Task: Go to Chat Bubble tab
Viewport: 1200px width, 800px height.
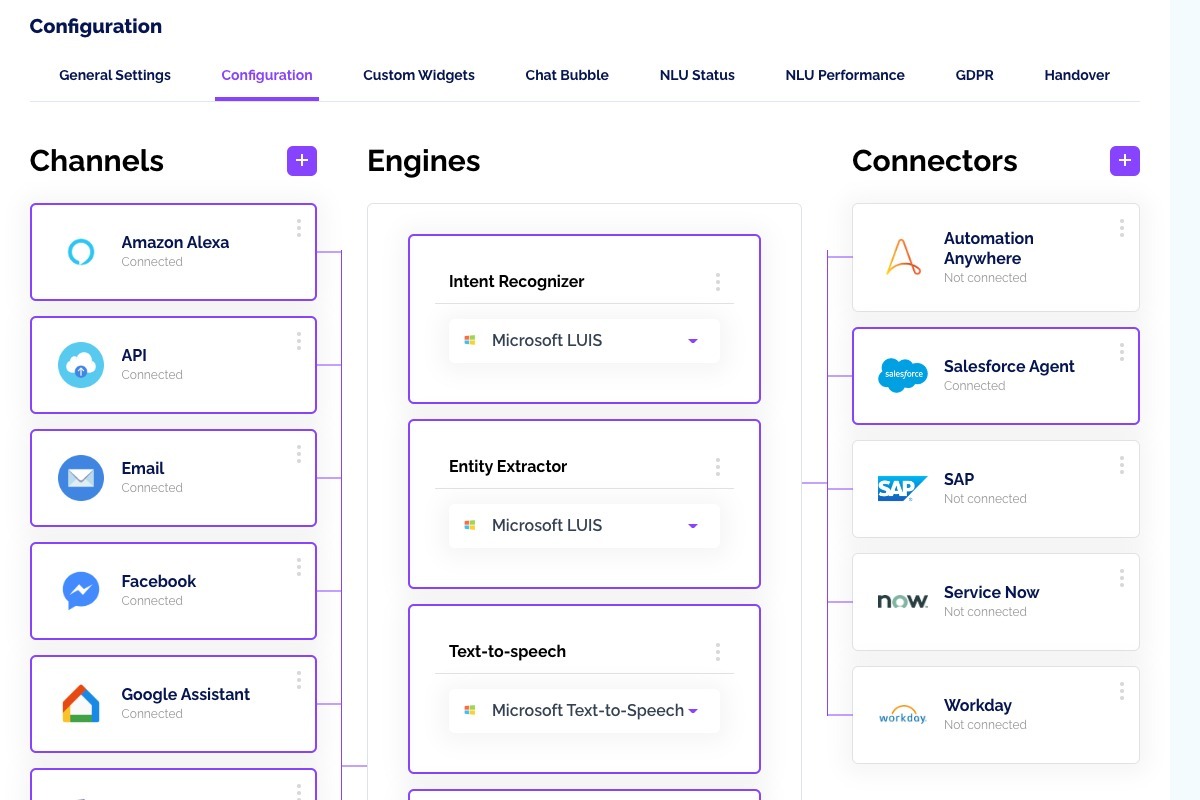Action: (x=567, y=75)
